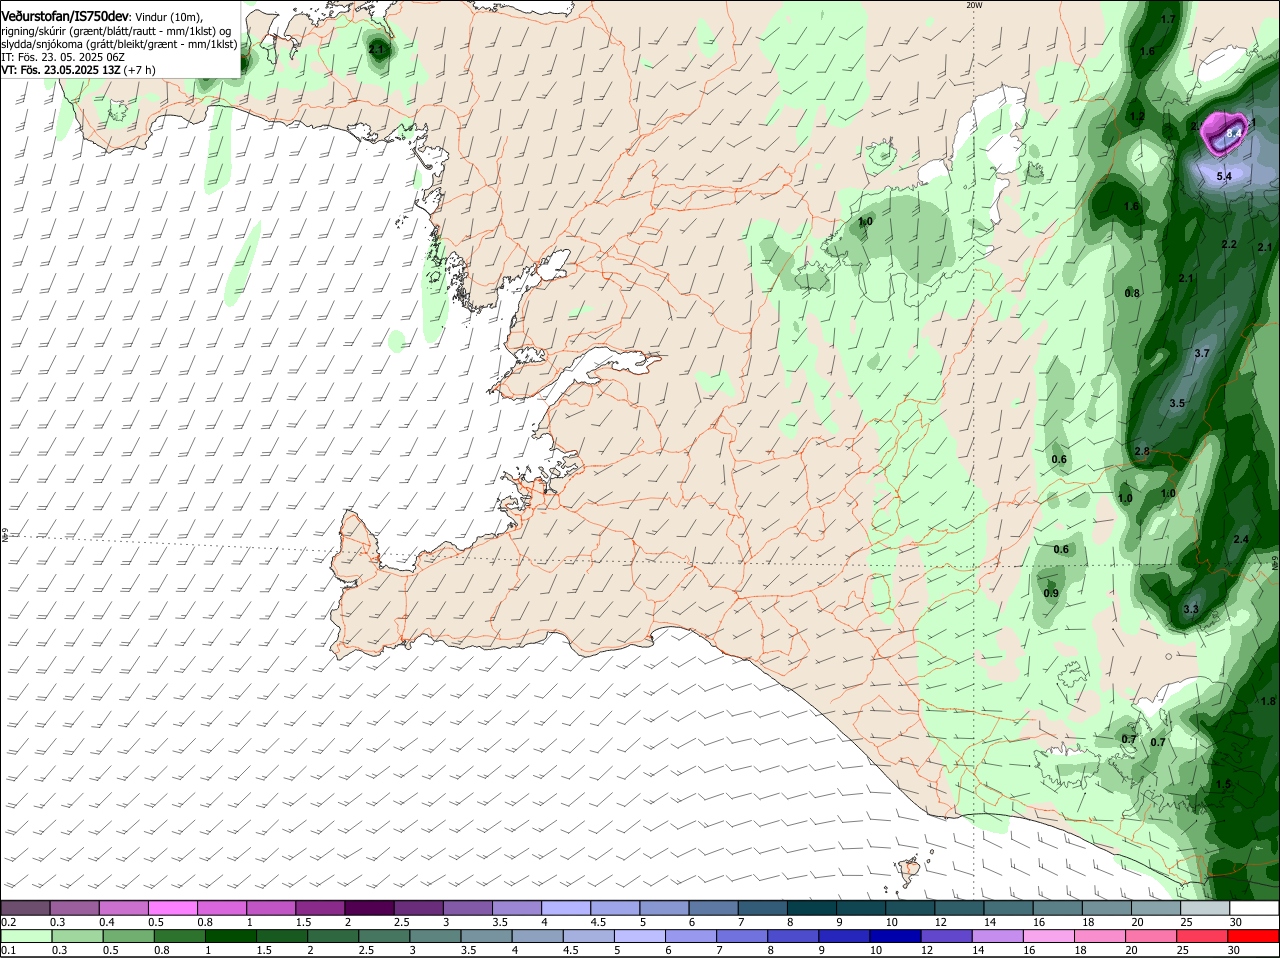Click the 20W longitude label at top
The image size is (1280, 958).
(x=974, y=5)
